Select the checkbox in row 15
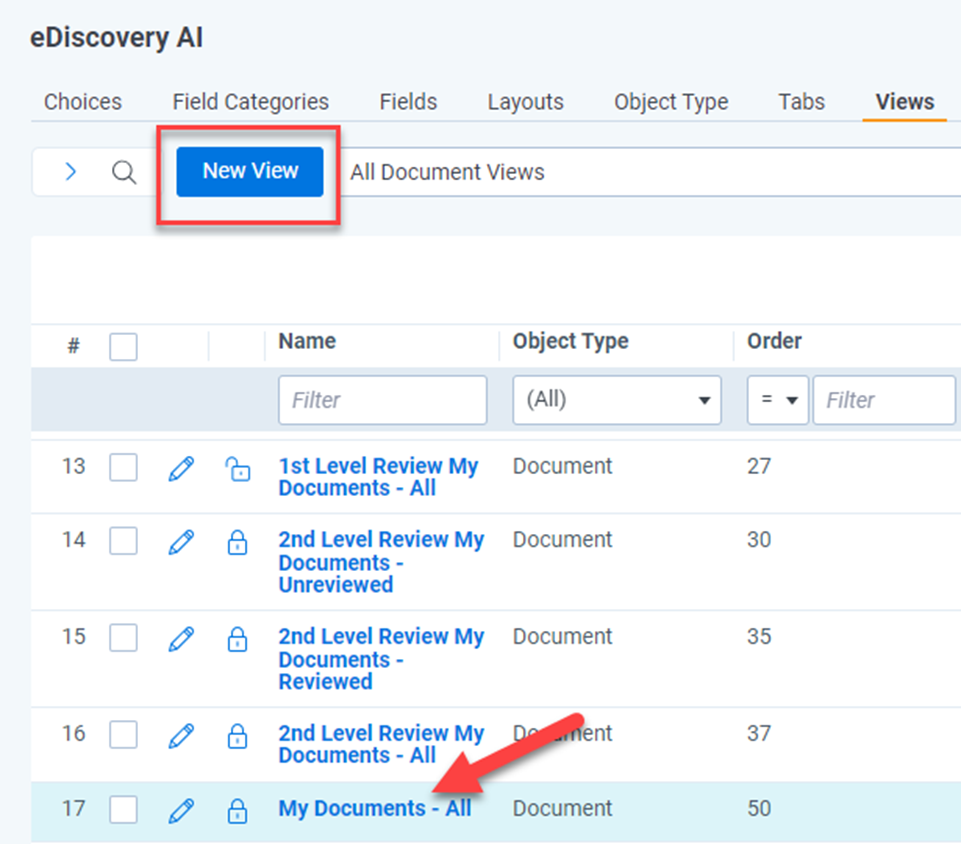 pyautogui.click(x=123, y=638)
